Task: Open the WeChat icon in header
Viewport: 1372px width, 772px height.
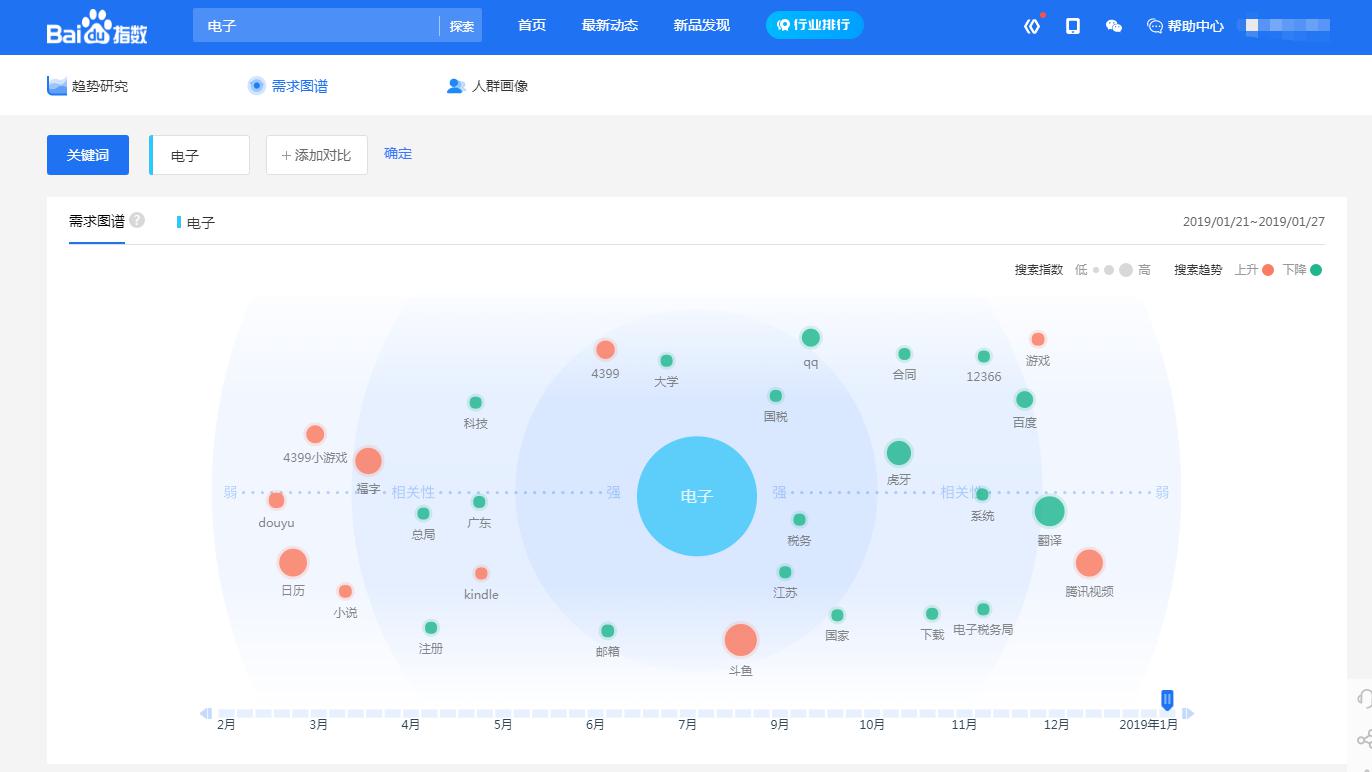Action: click(x=1113, y=26)
